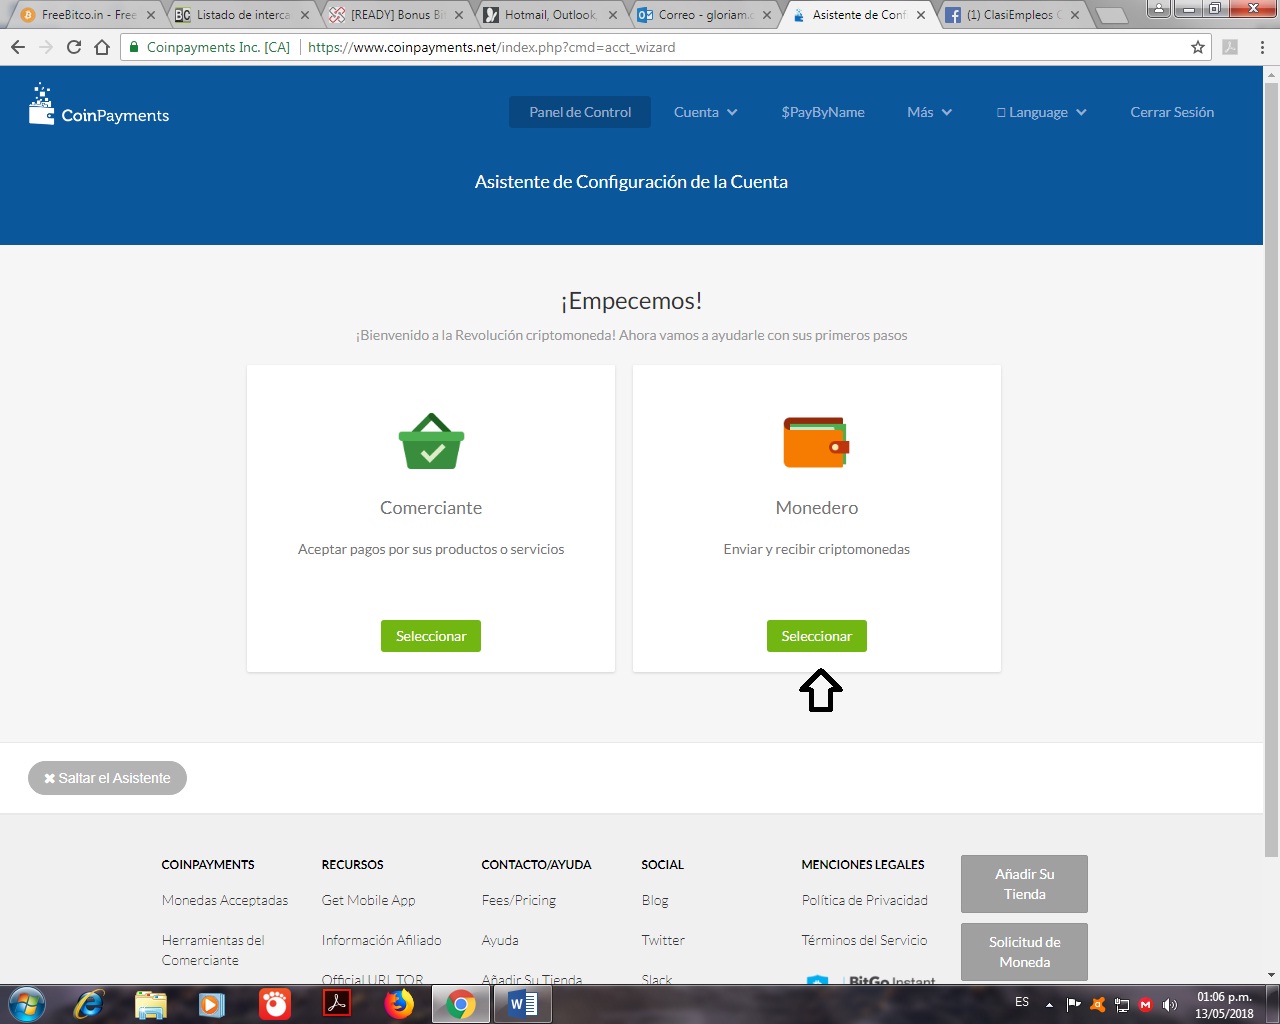Go back to the previous page
1280x1024 pixels.
pos(18,47)
